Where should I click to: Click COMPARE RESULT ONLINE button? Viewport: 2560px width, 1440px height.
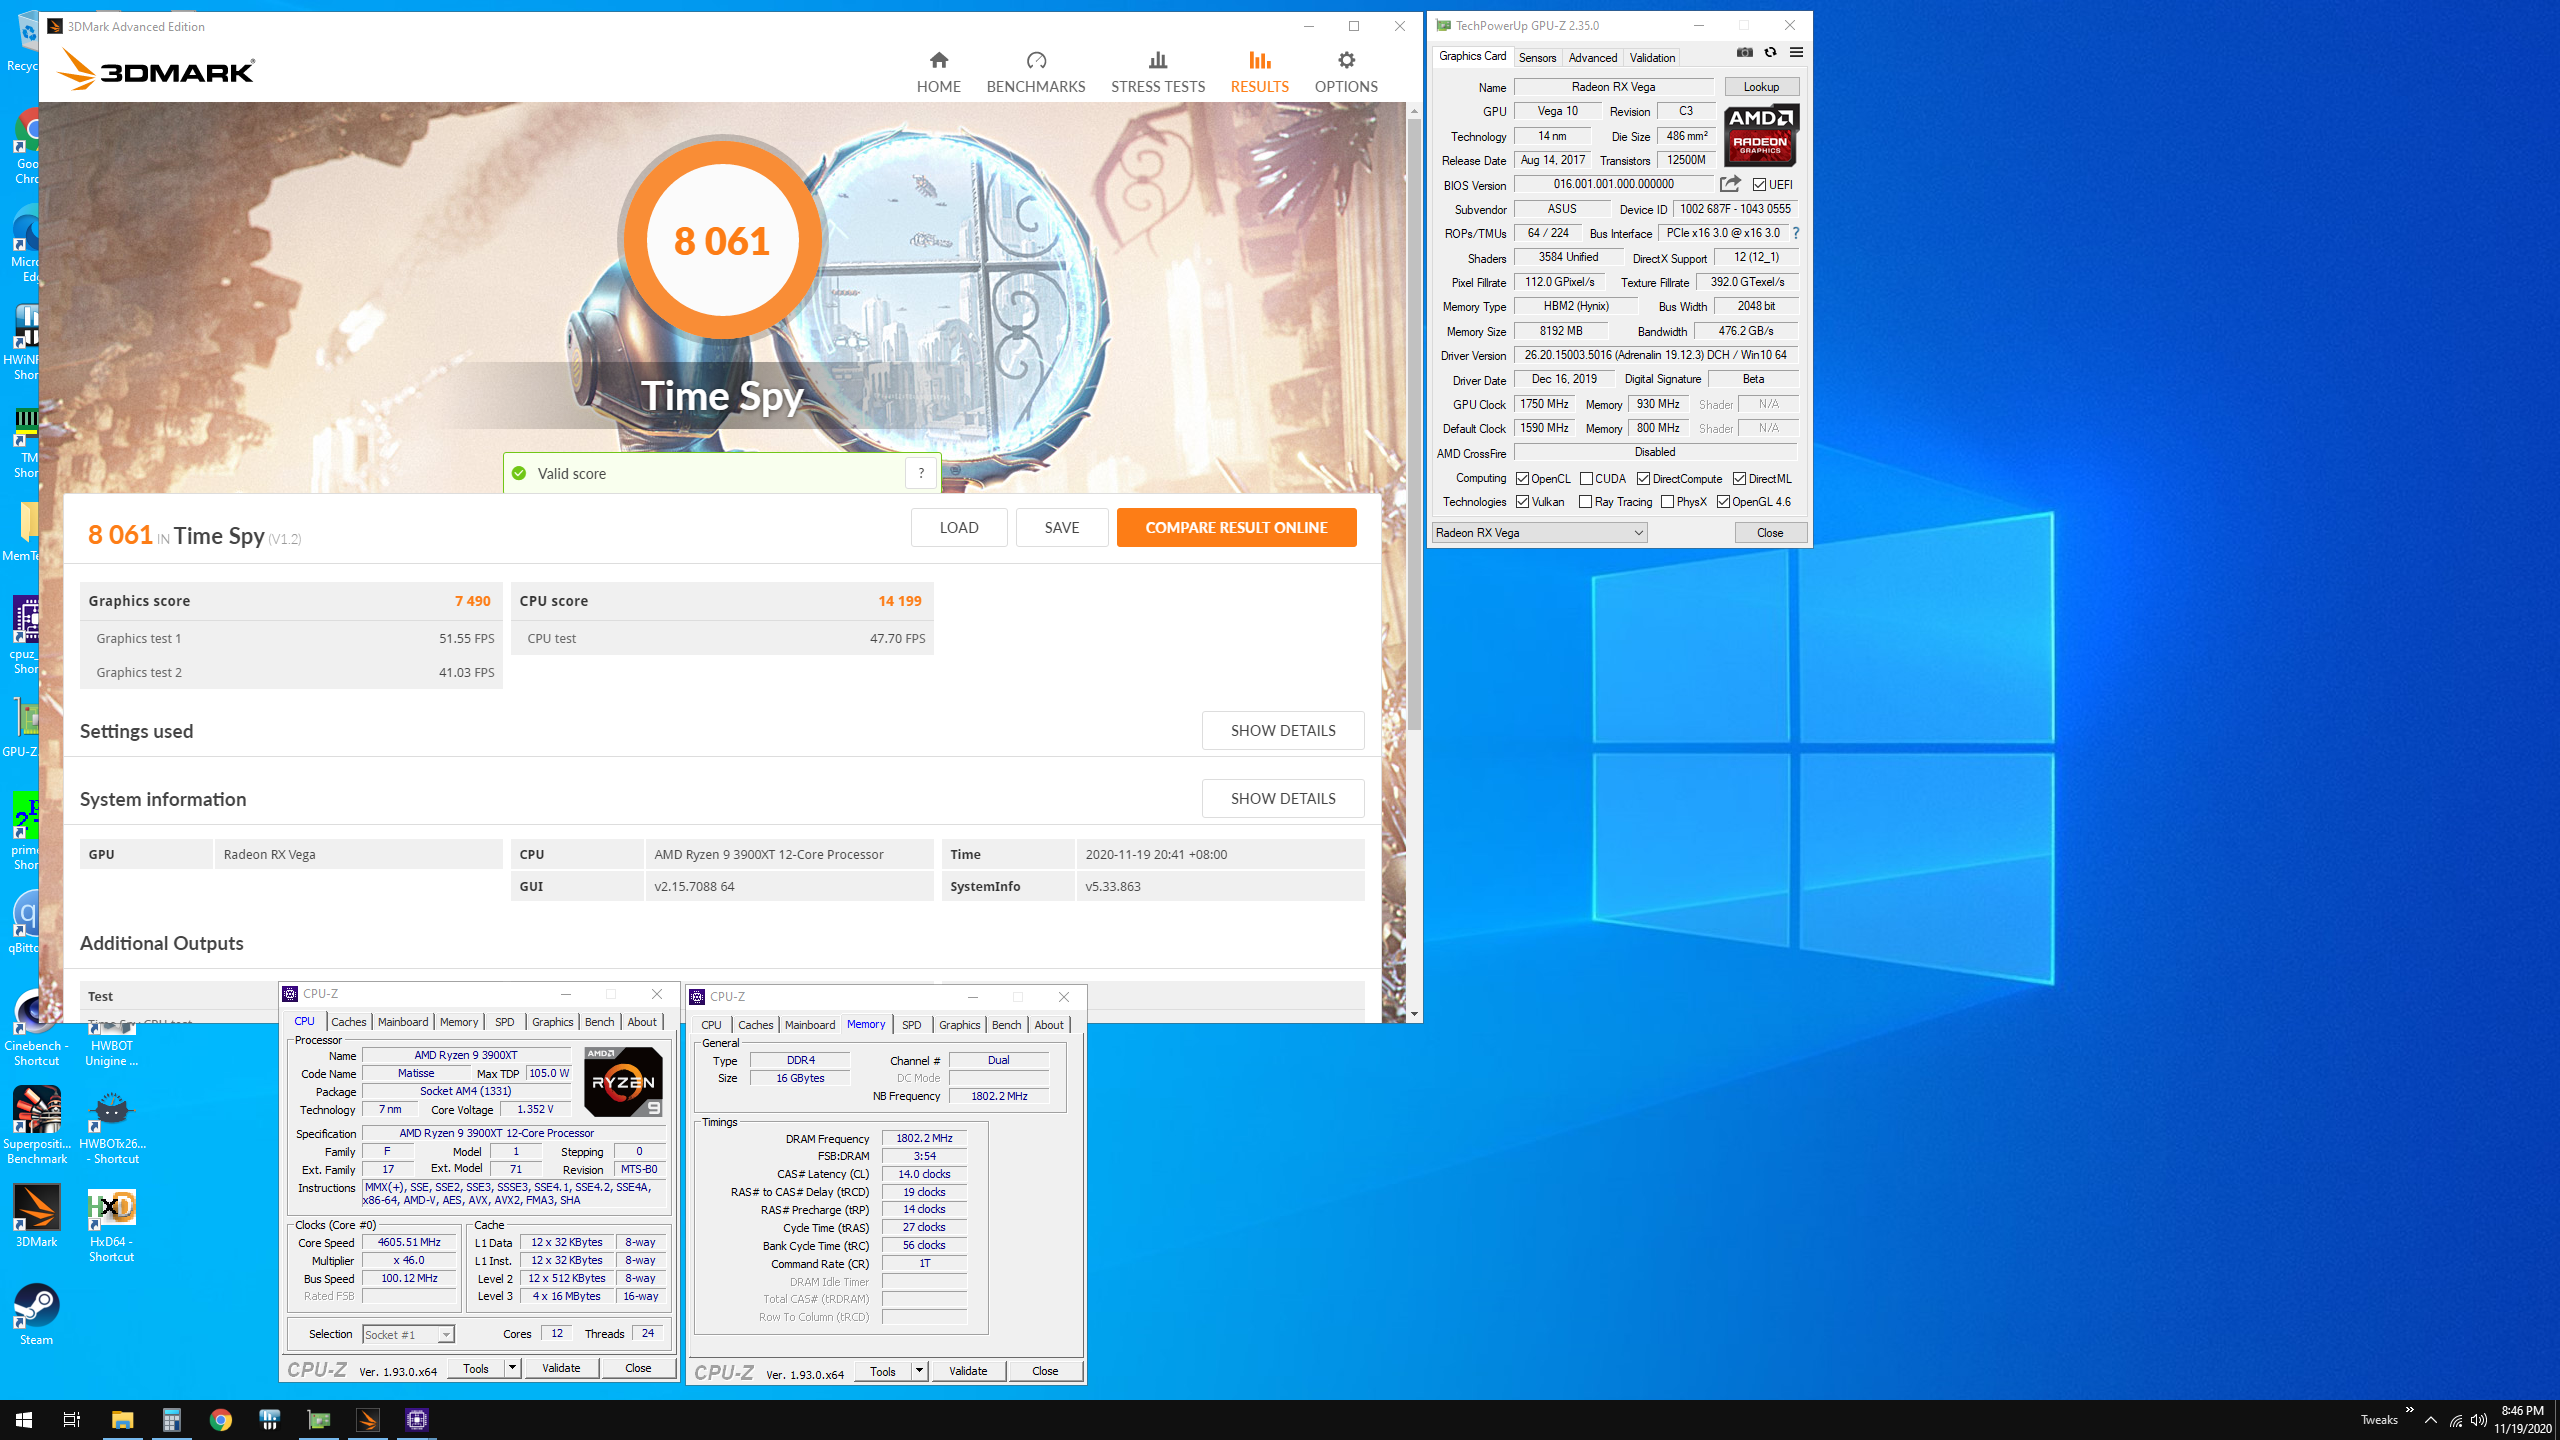coord(1236,527)
